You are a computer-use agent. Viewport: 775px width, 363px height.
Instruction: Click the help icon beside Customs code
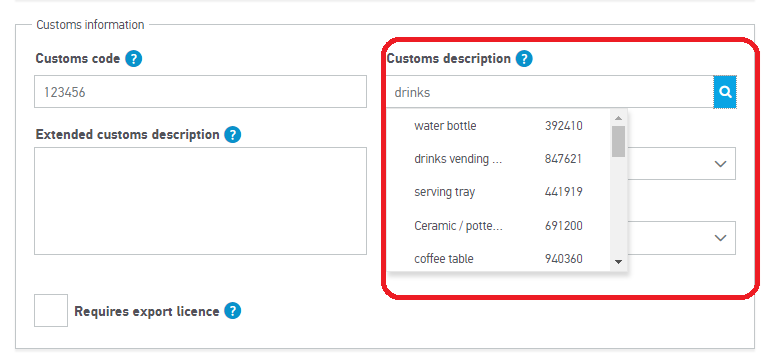(133, 59)
